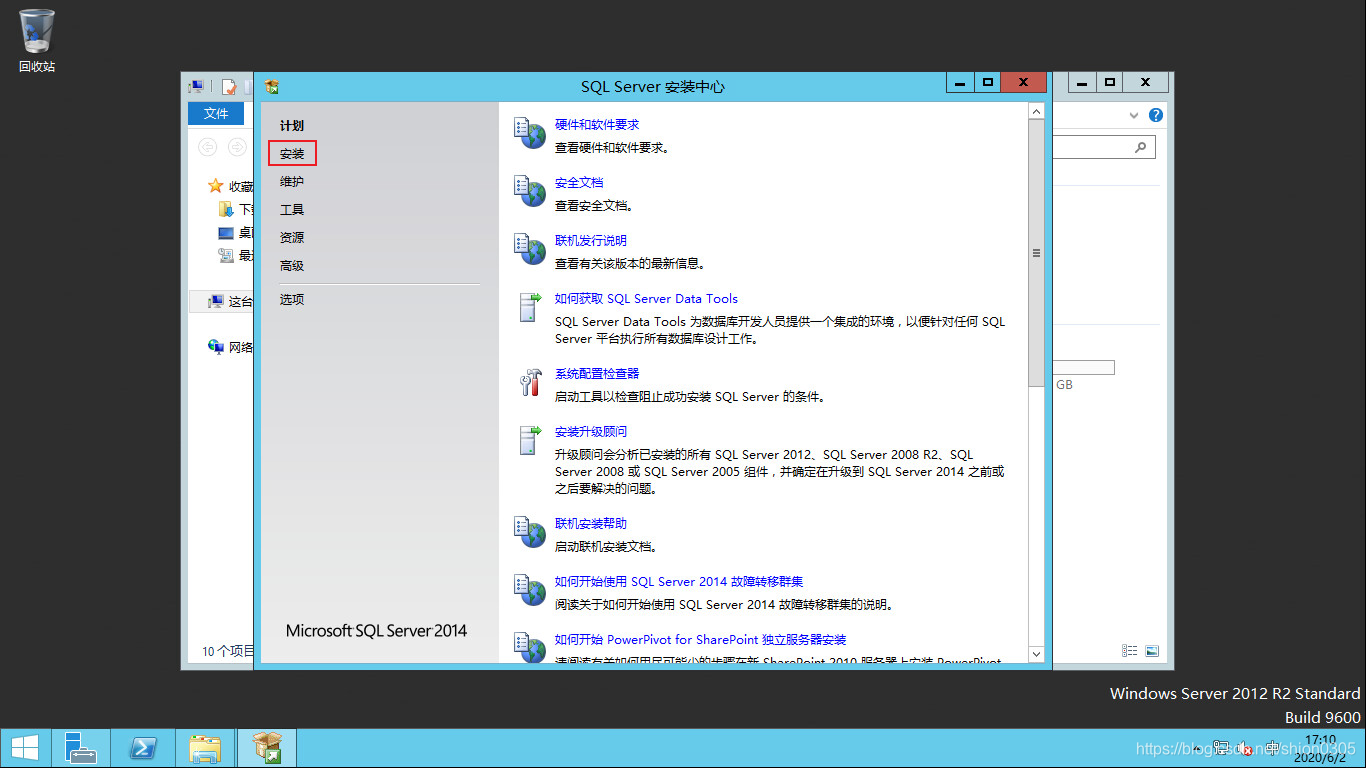Select 选项 in the left sidebar
Screen dimensions: 1366x768
click(x=292, y=300)
